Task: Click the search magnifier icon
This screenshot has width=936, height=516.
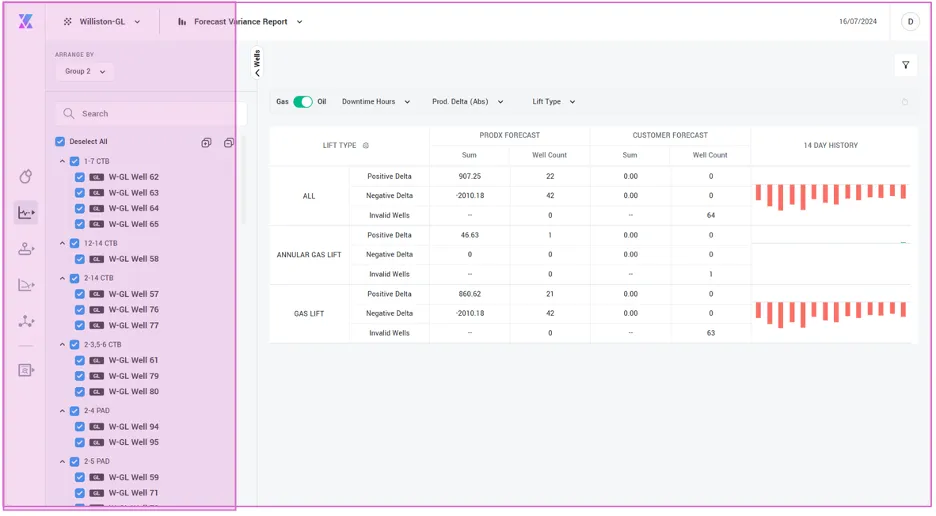Action: [x=69, y=113]
